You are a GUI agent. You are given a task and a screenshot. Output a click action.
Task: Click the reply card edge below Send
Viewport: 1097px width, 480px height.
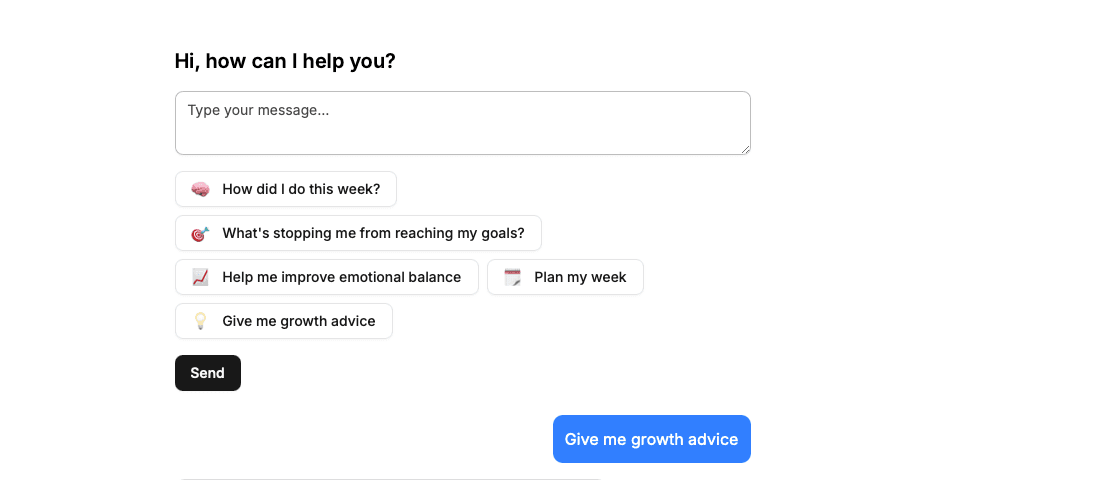pos(390,478)
